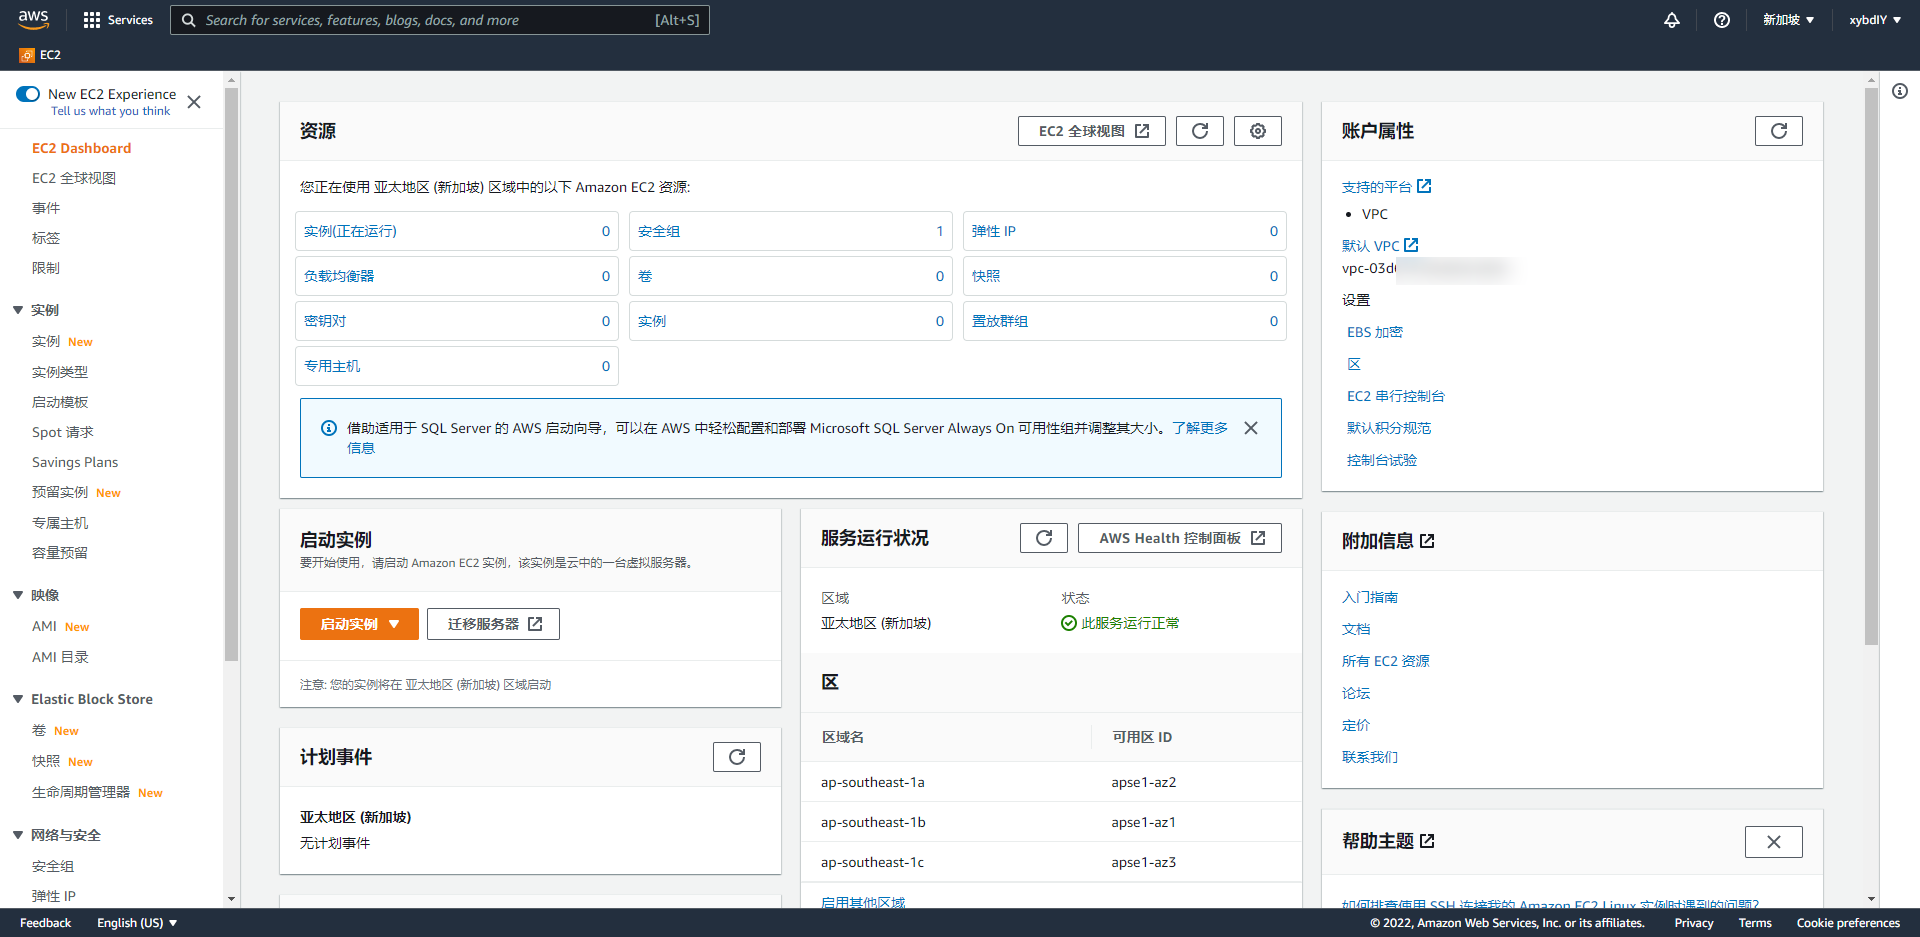Open 弹性 IP resource tile
The image size is (1920, 937).
[x=1125, y=231]
